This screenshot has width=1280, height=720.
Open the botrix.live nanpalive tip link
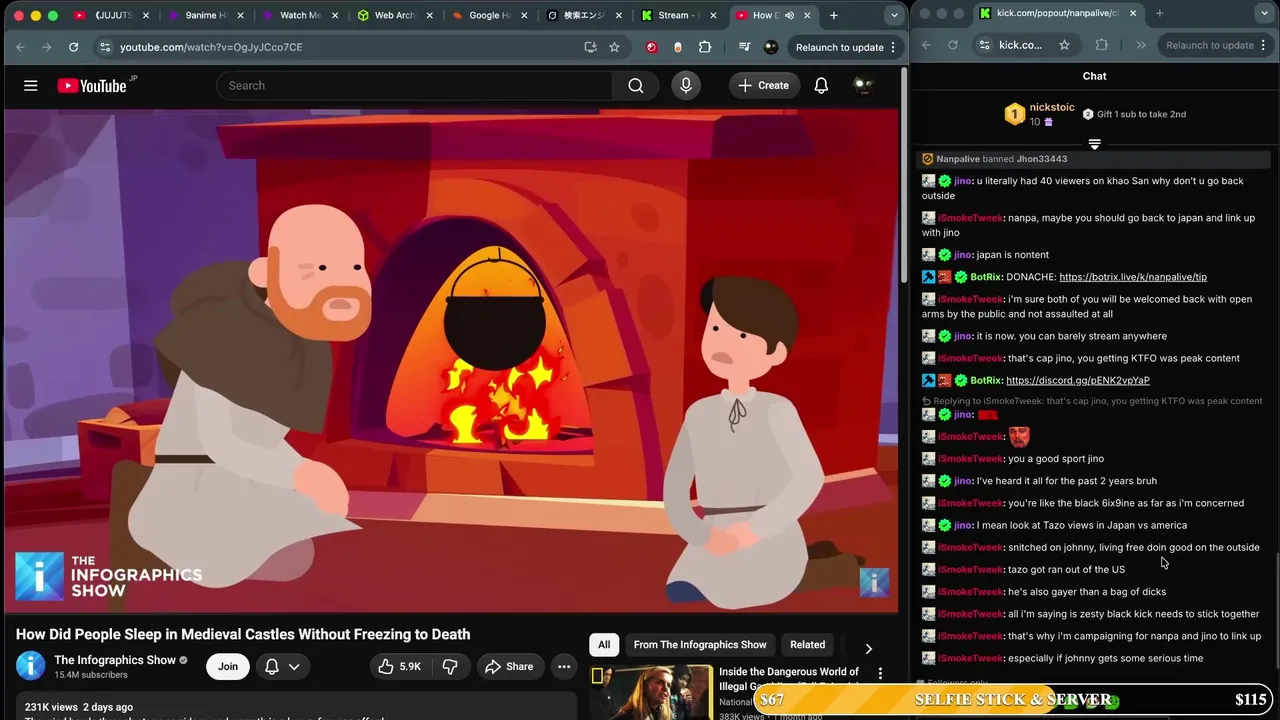[x=1133, y=277]
